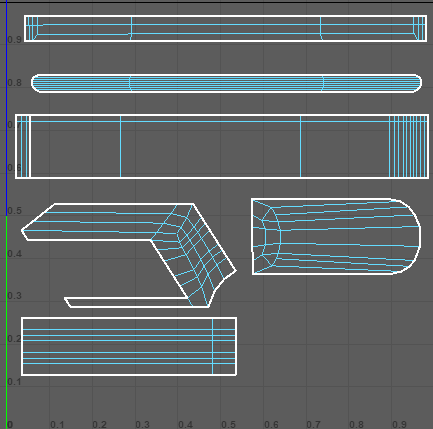Click the 0.4 label on the vertical axis
The height and width of the screenshot is (429, 433).
coord(15,254)
